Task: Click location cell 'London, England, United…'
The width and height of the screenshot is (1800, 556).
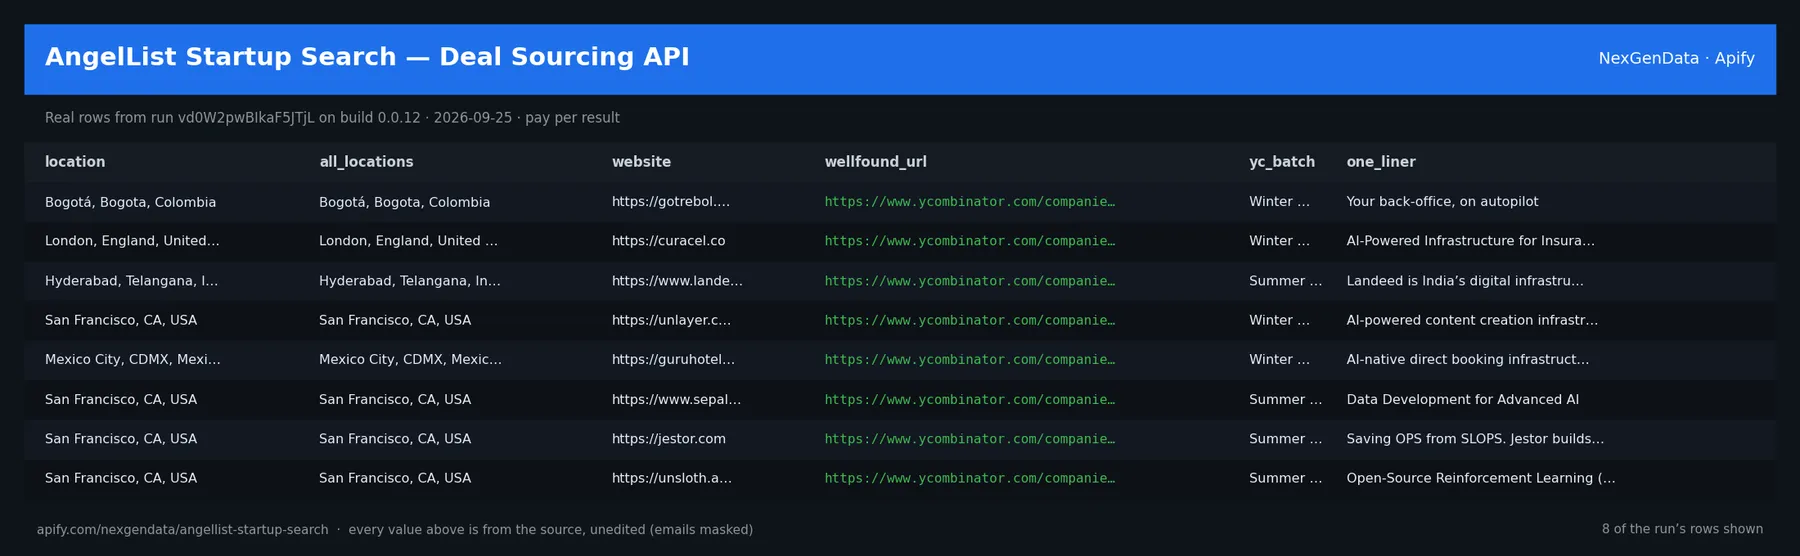Action: click(132, 241)
